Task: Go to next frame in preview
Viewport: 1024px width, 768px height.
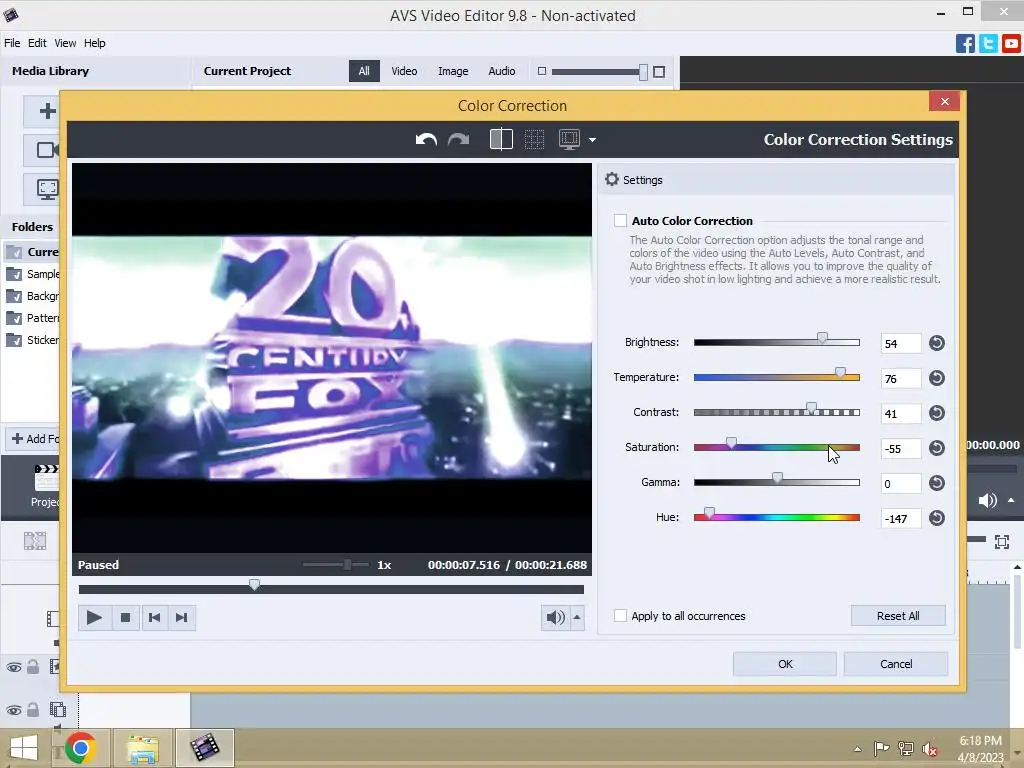Action: 182,617
